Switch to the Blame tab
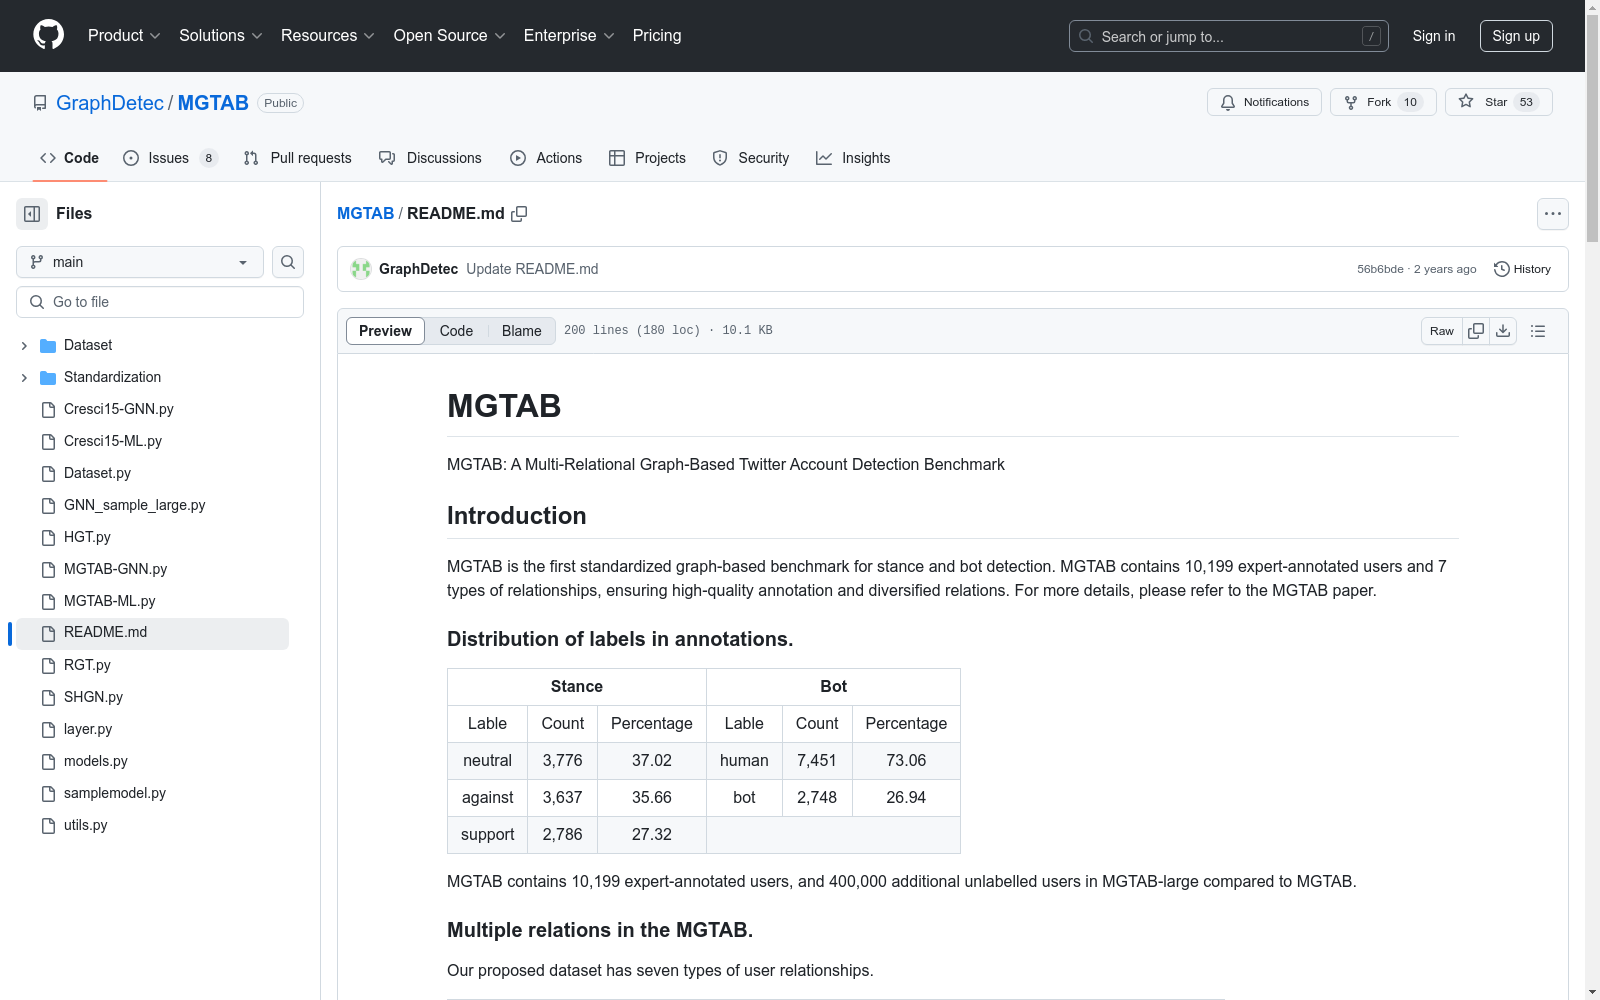The height and width of the screenshot is (1000, 1600). tap(521, 330)
